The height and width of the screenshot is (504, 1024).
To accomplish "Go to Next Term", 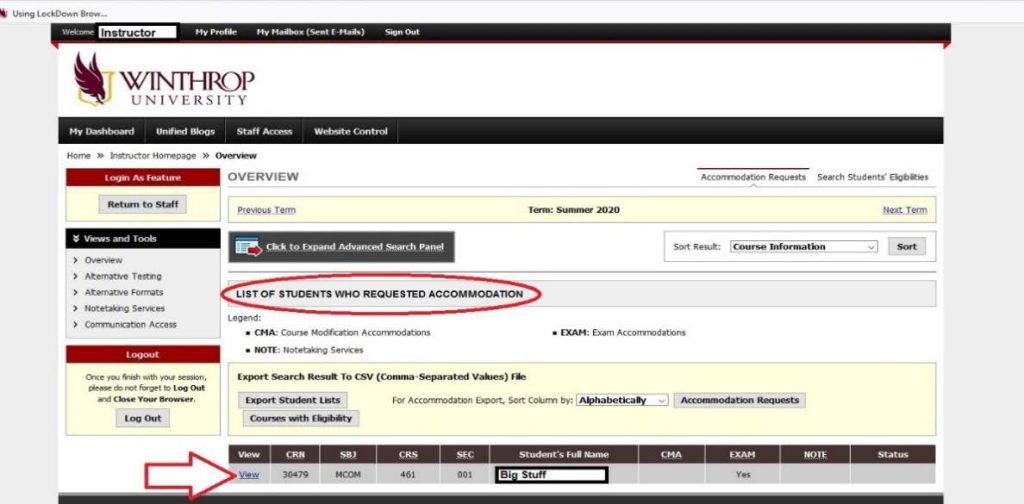I will [904, 210].
